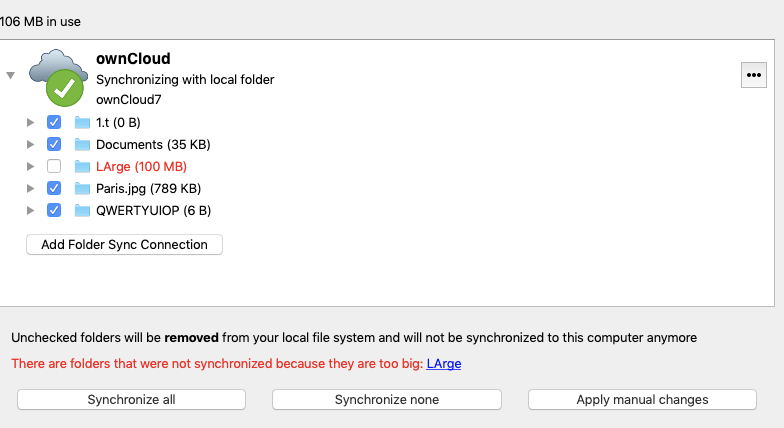This screenshot has height=428, width=784.
Task: Open the three-dots account options menu
Action: tap(754, 75)
